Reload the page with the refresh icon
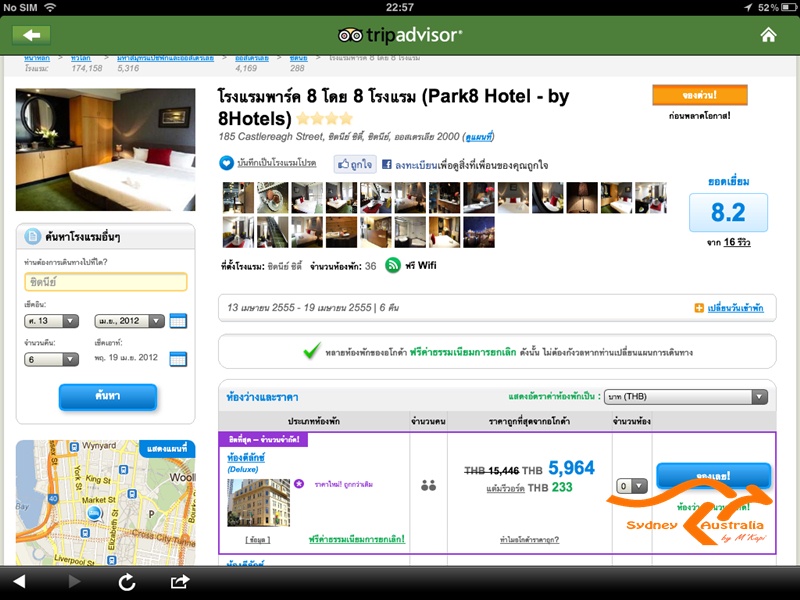Viewport: 800px width, 600px height. coord(127,582)
